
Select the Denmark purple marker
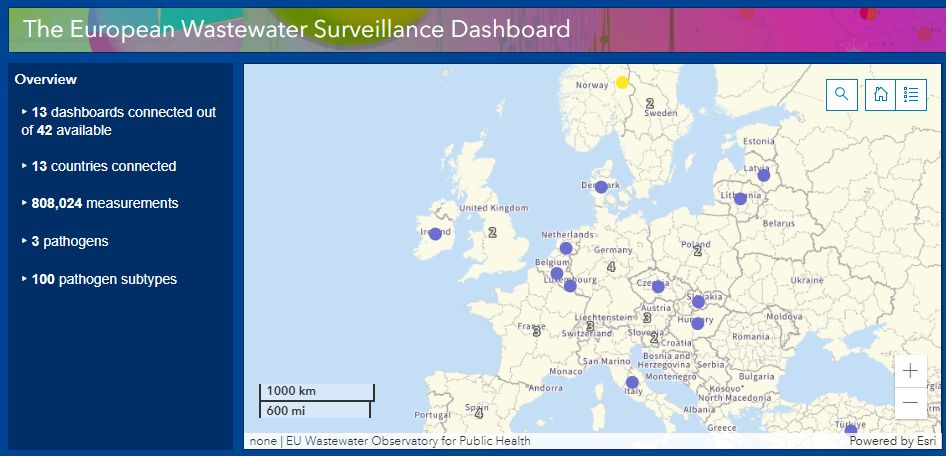coord(601,187)
